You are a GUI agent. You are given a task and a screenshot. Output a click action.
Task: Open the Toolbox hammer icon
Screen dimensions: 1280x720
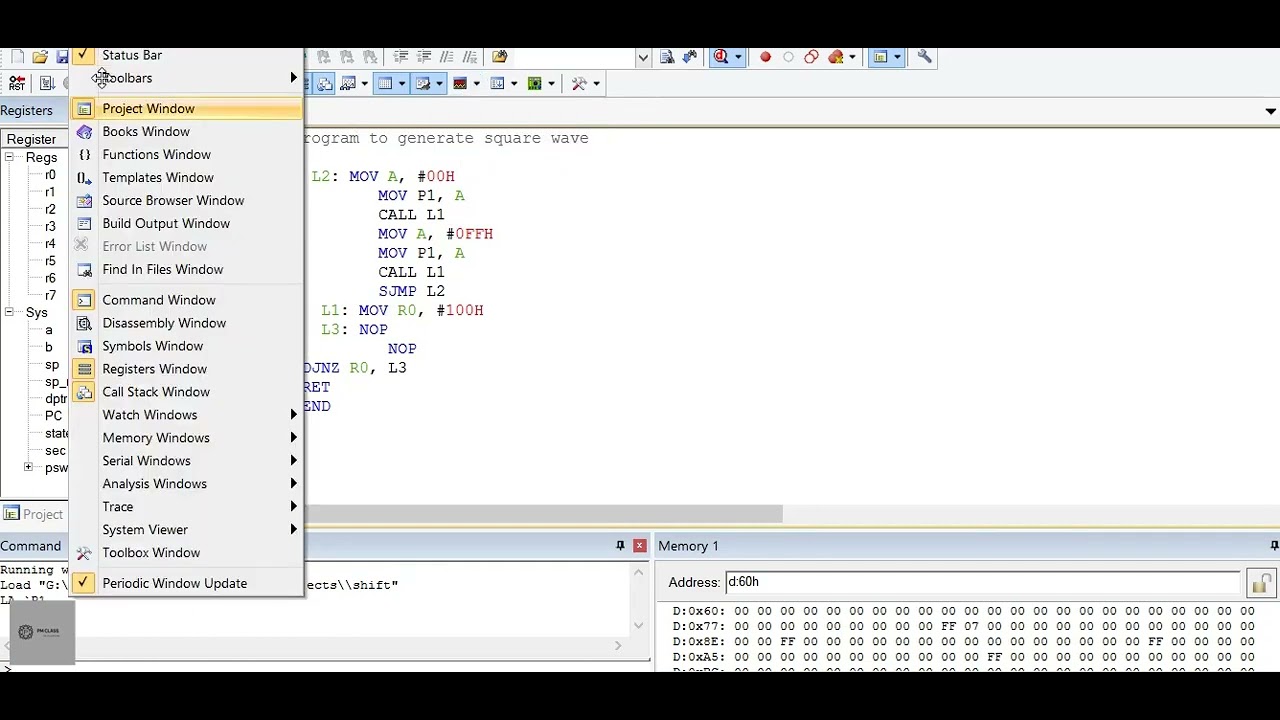579,83
